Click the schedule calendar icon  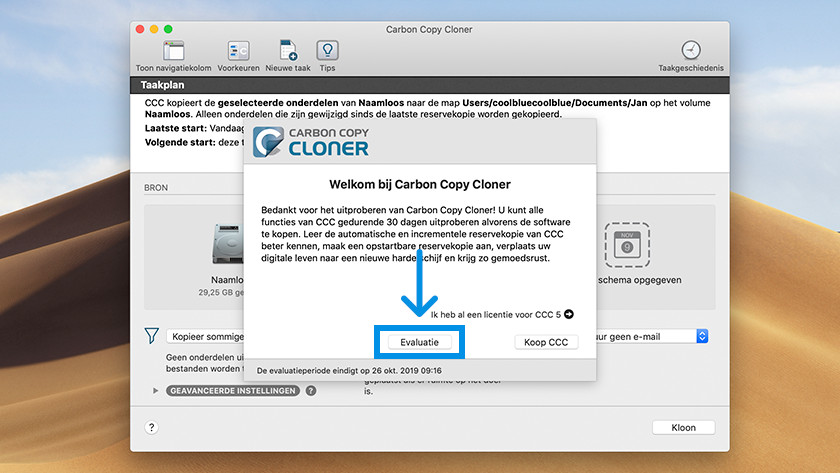coord(627,245)
